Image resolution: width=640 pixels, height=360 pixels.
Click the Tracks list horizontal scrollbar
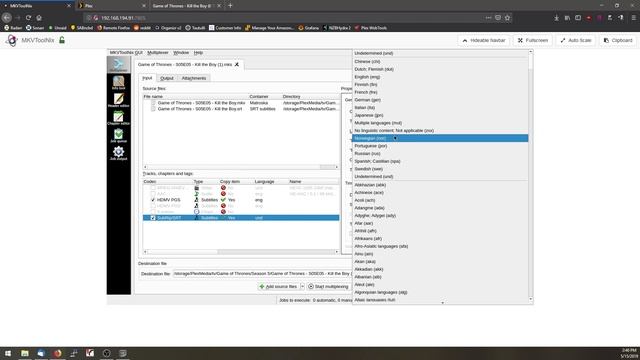tap(241, 252)
